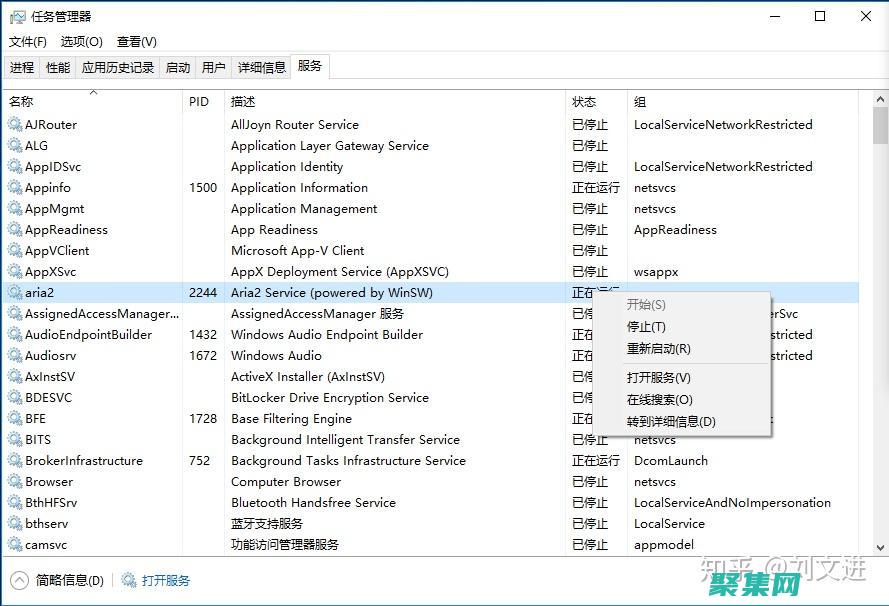Click the aria2 service gear icon
Screen dimensions: 889x606
(x=14, y=292)
